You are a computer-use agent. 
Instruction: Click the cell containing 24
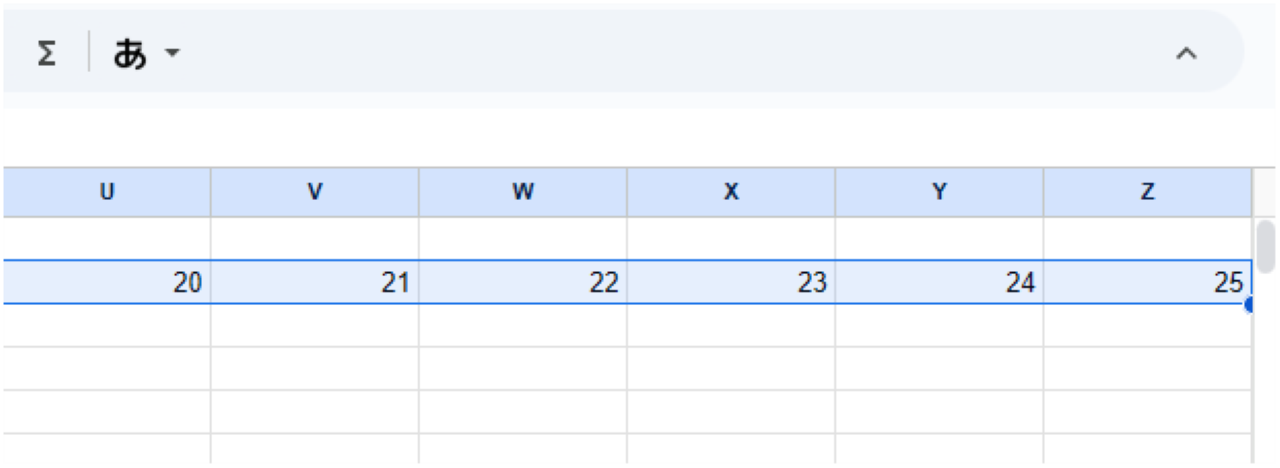pyautogui.click(x=939, y=283)
